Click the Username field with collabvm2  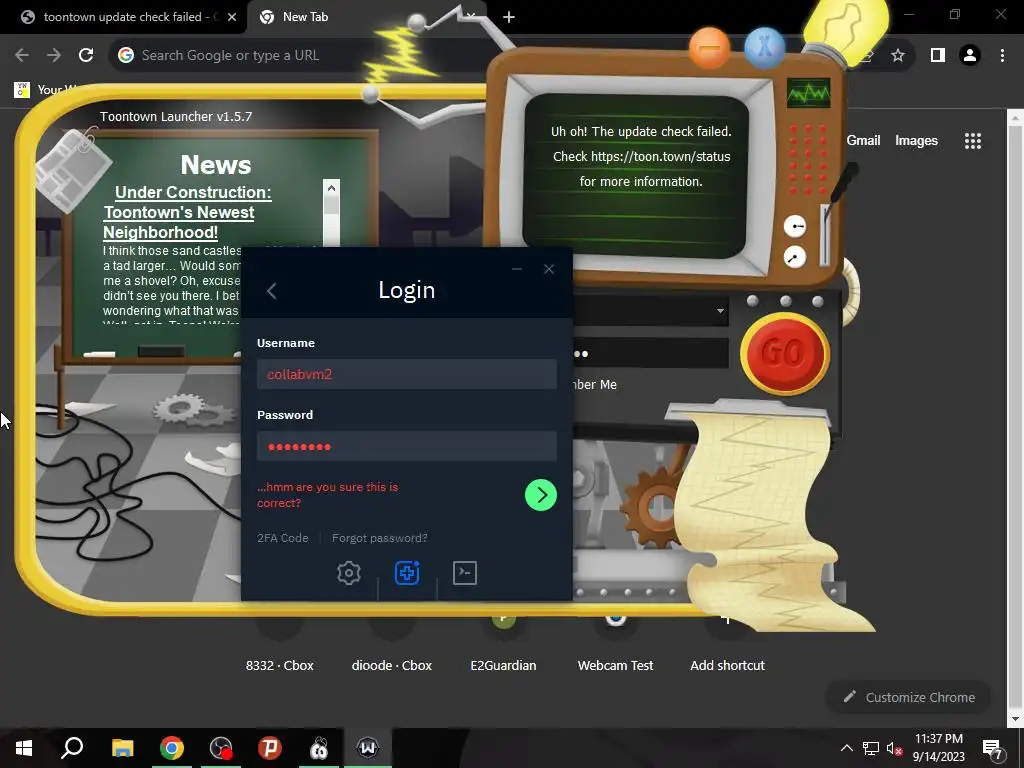point(407,374)
